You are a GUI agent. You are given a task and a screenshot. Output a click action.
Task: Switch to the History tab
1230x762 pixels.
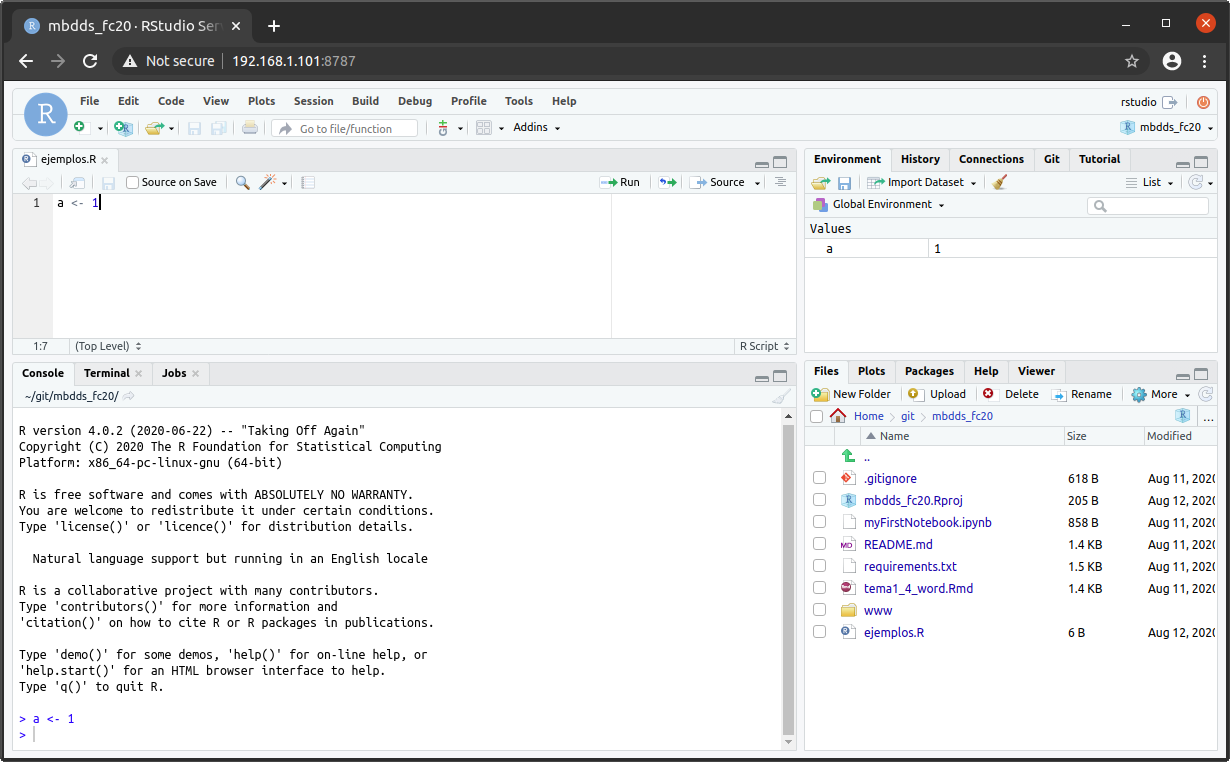click(920, 159)
